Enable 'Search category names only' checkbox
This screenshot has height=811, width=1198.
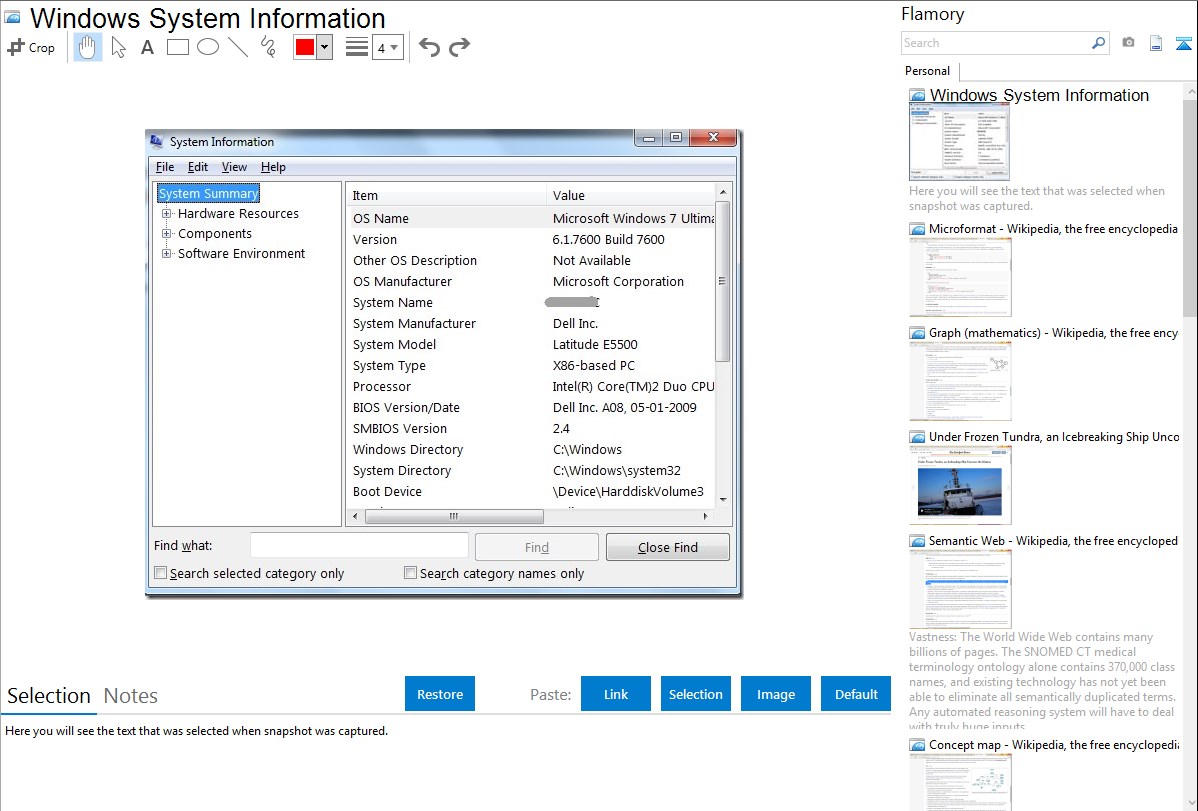coord(410,573)
